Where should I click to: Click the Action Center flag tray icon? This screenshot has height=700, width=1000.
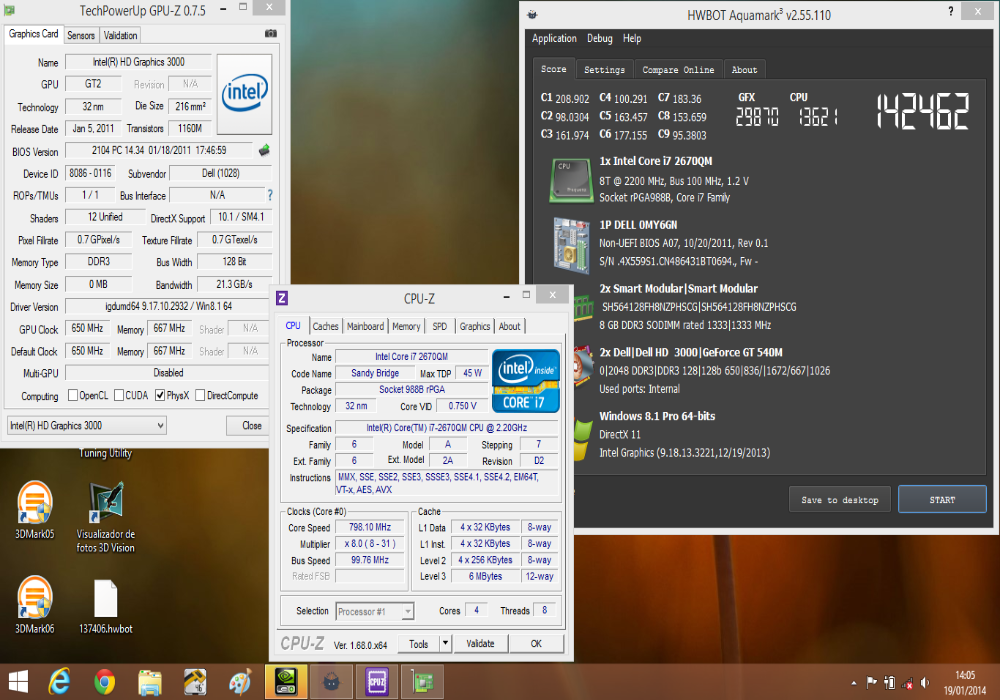pos(871,683)
